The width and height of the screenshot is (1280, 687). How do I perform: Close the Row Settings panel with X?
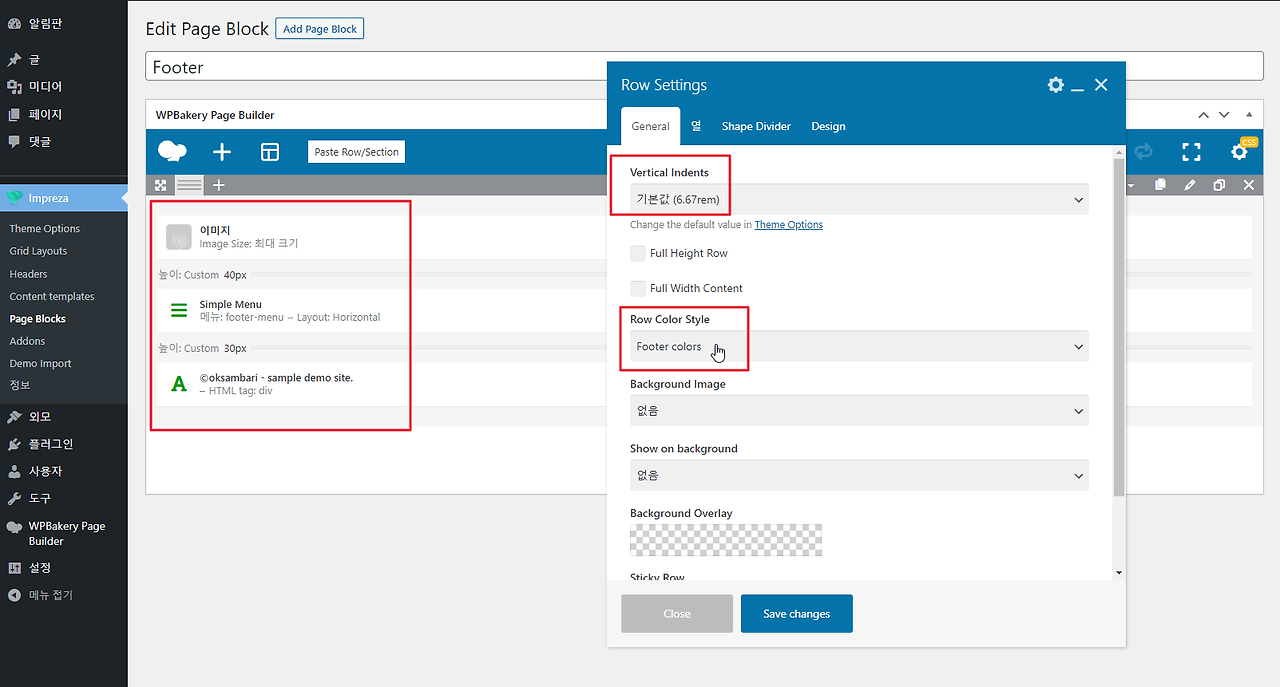coord(1101,85)
